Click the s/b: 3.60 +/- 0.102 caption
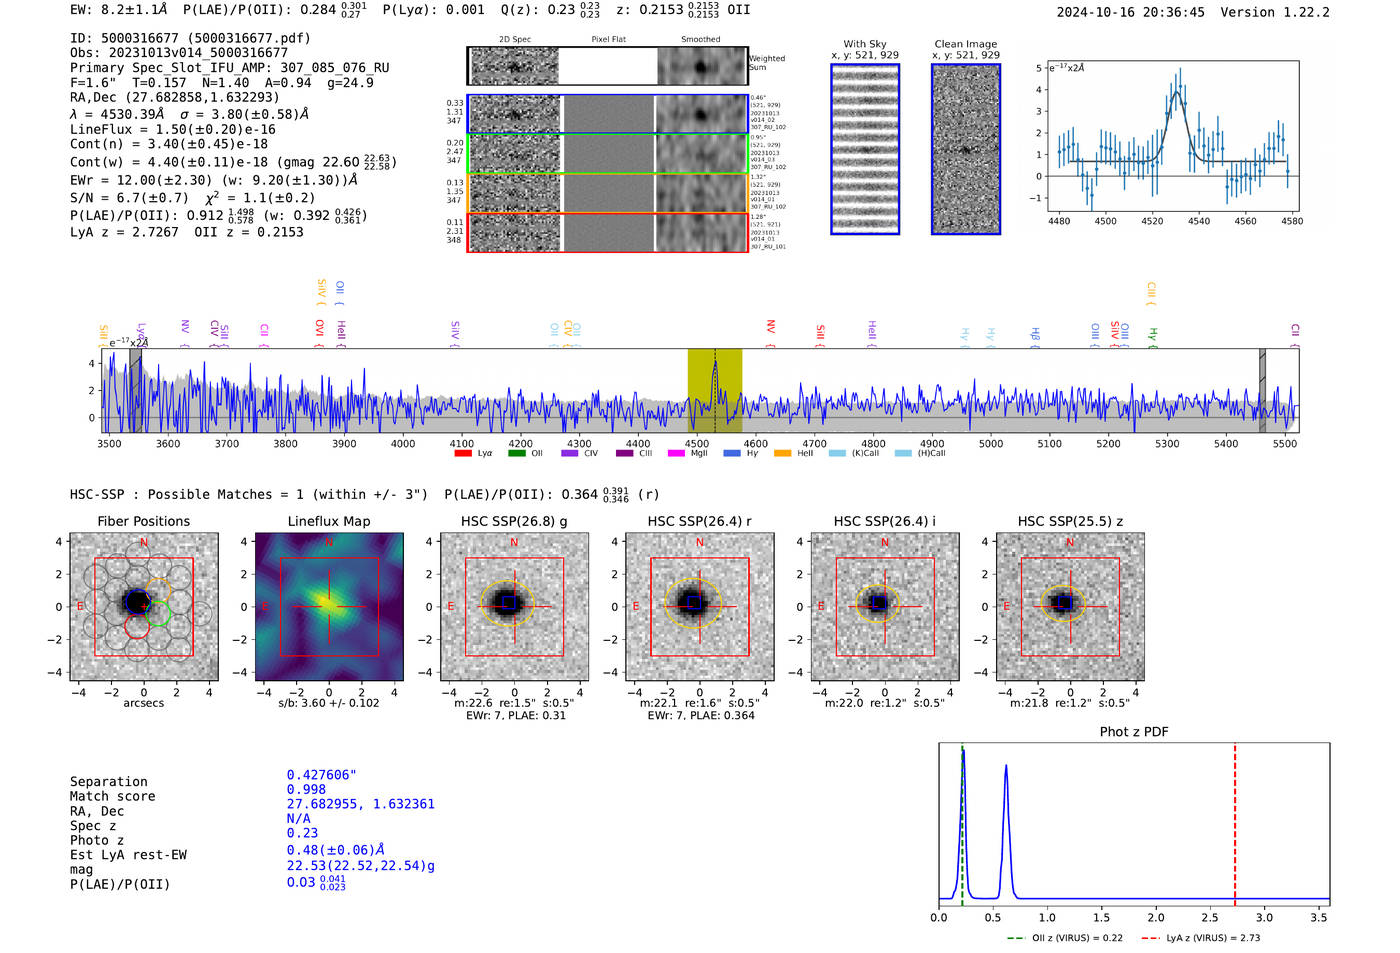Screen dimensions: 1400x953 [329, 703]
